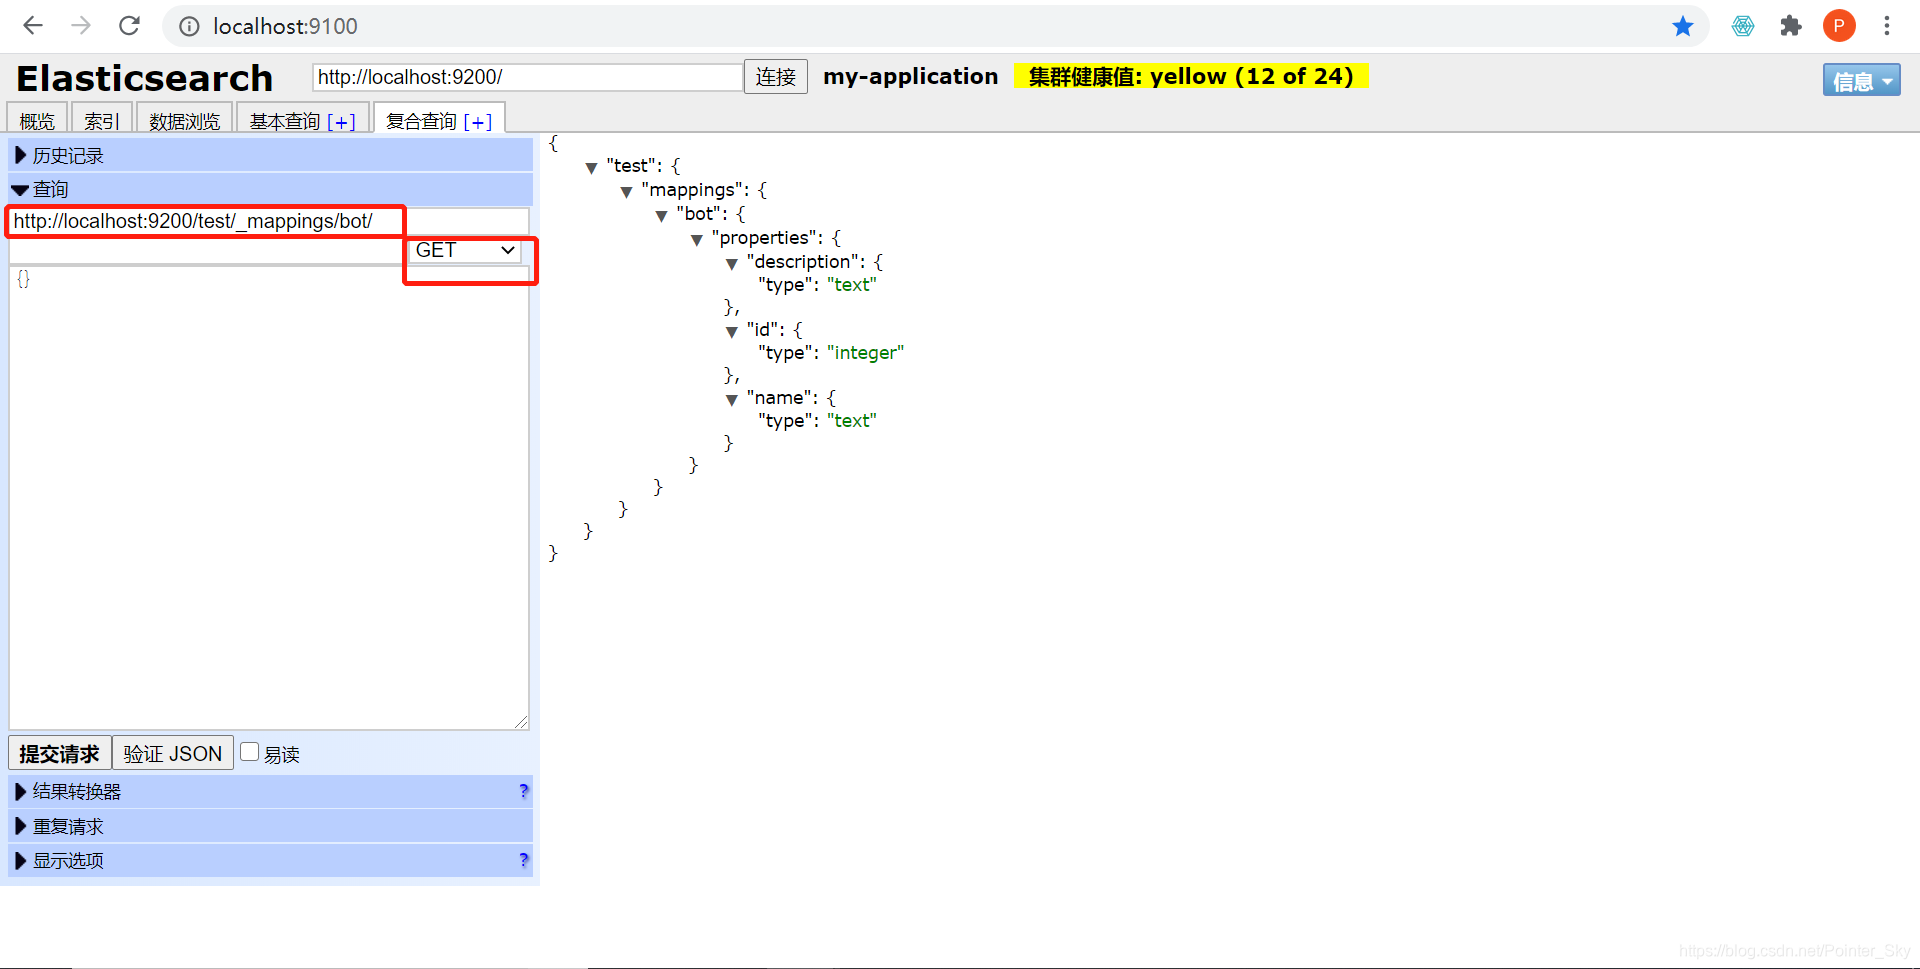Collapse the "test" JSON node

click(x=591, y=167)
